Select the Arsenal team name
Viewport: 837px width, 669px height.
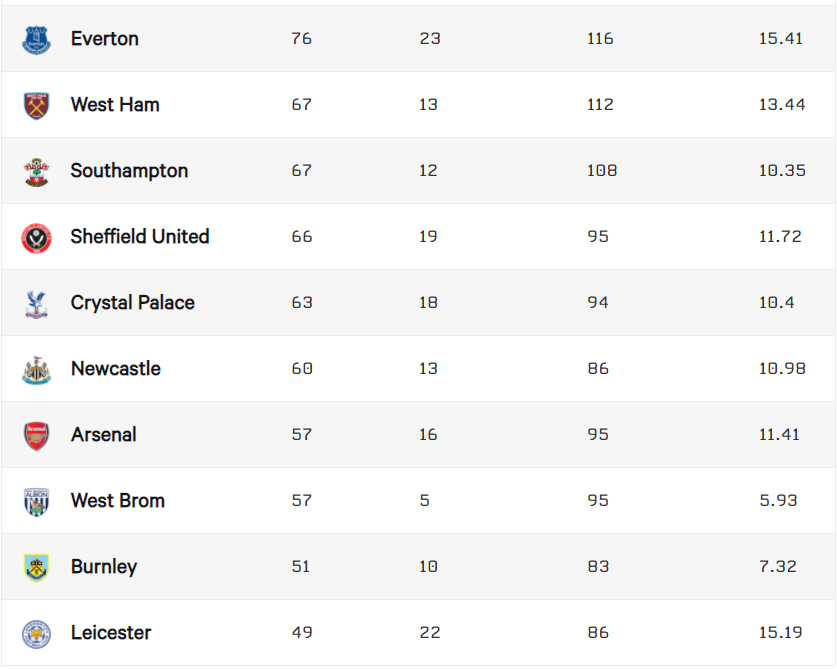pyautogui.click(x=104, y=435)
